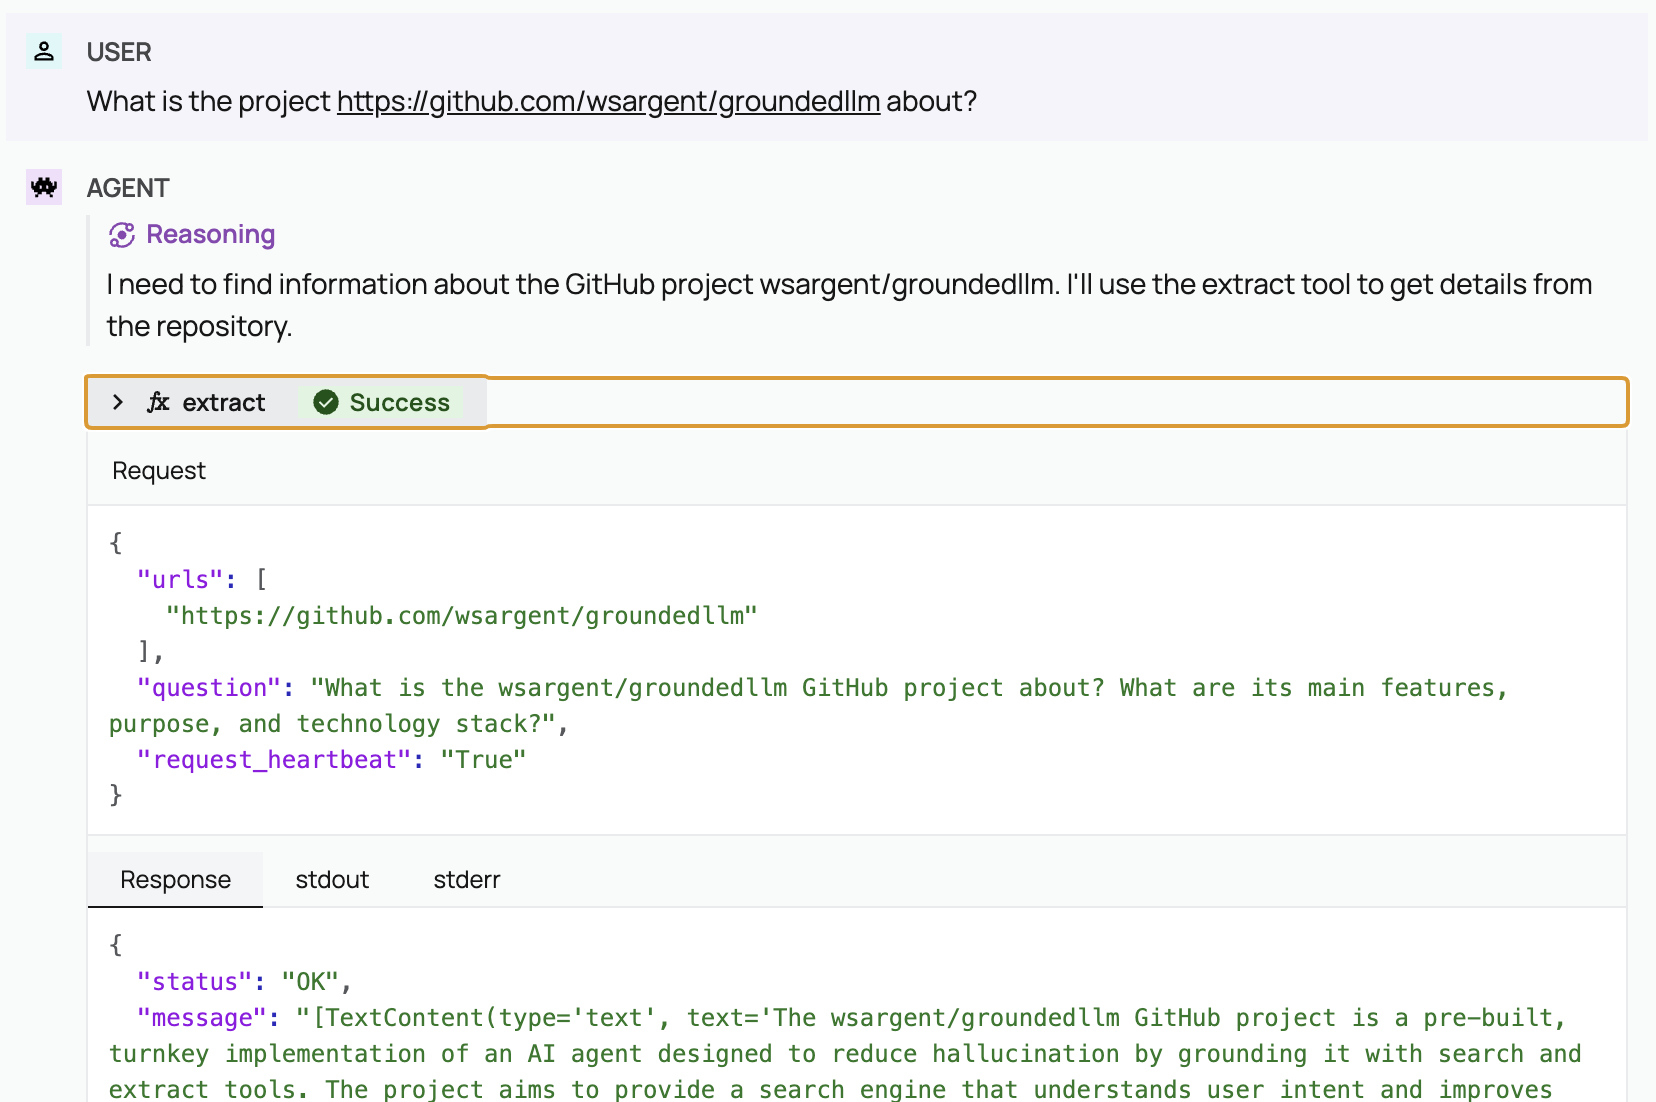Click the "message" key in response
Viewport: 1656px width, 1102px height.
(x=202, y=1018)
